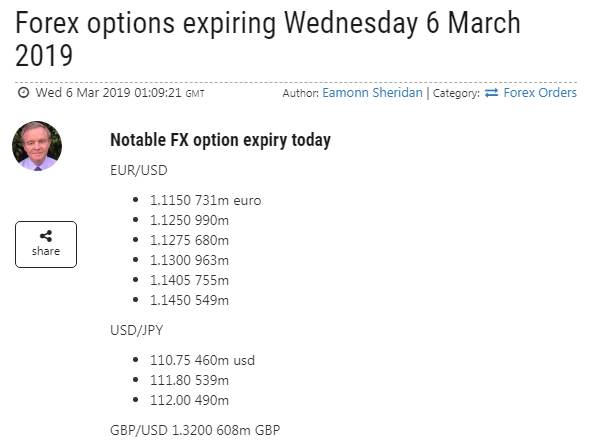Viewport: 590px width, 446px height.
Task: Select the 1.1150 731m euro entry
Action: [205, 201]
